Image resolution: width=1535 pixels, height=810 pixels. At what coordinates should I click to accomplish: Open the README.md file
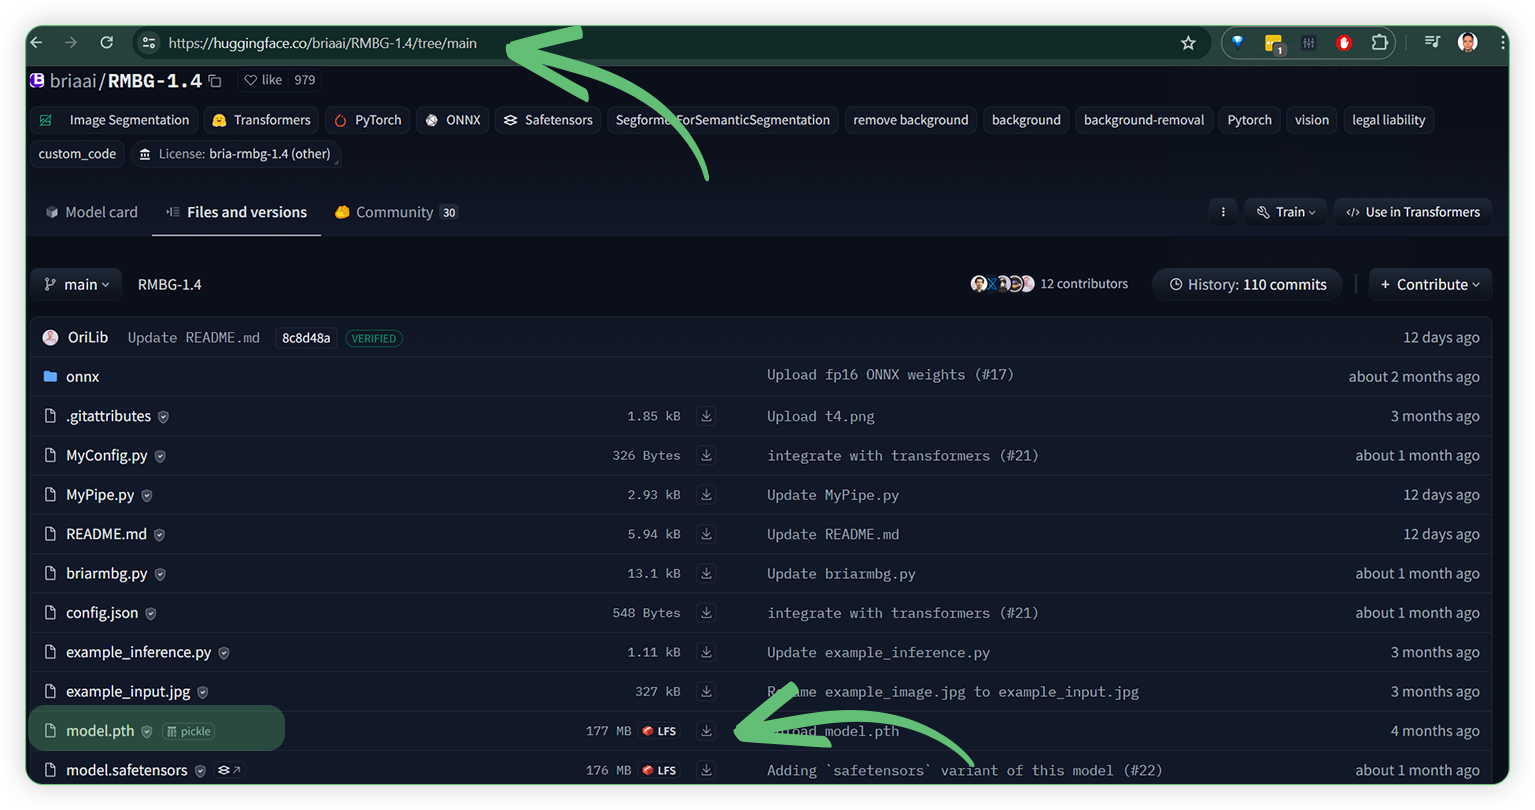coord(106,534)
